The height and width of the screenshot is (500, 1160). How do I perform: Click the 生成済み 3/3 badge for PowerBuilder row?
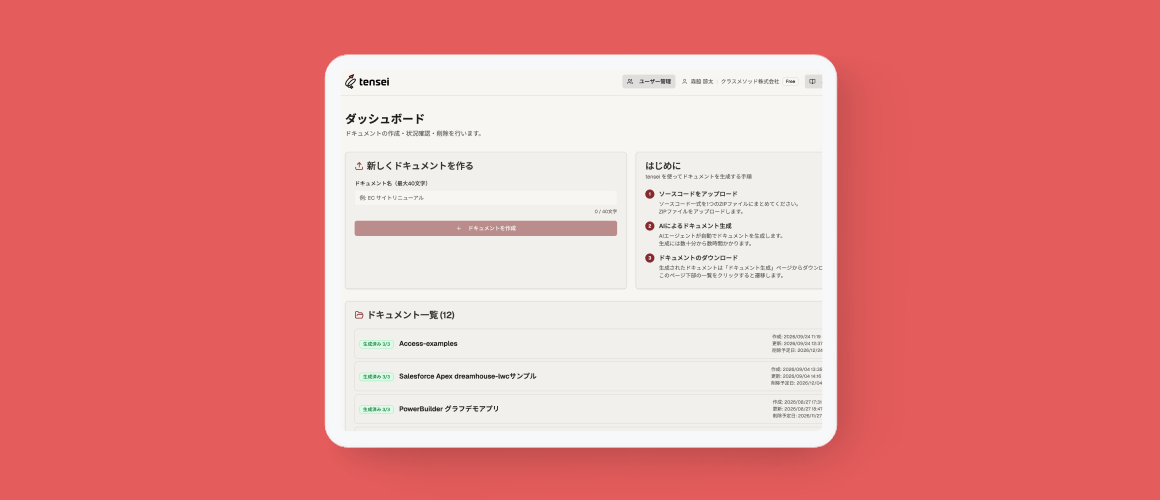pyautogui.click(x=376, y=409)
